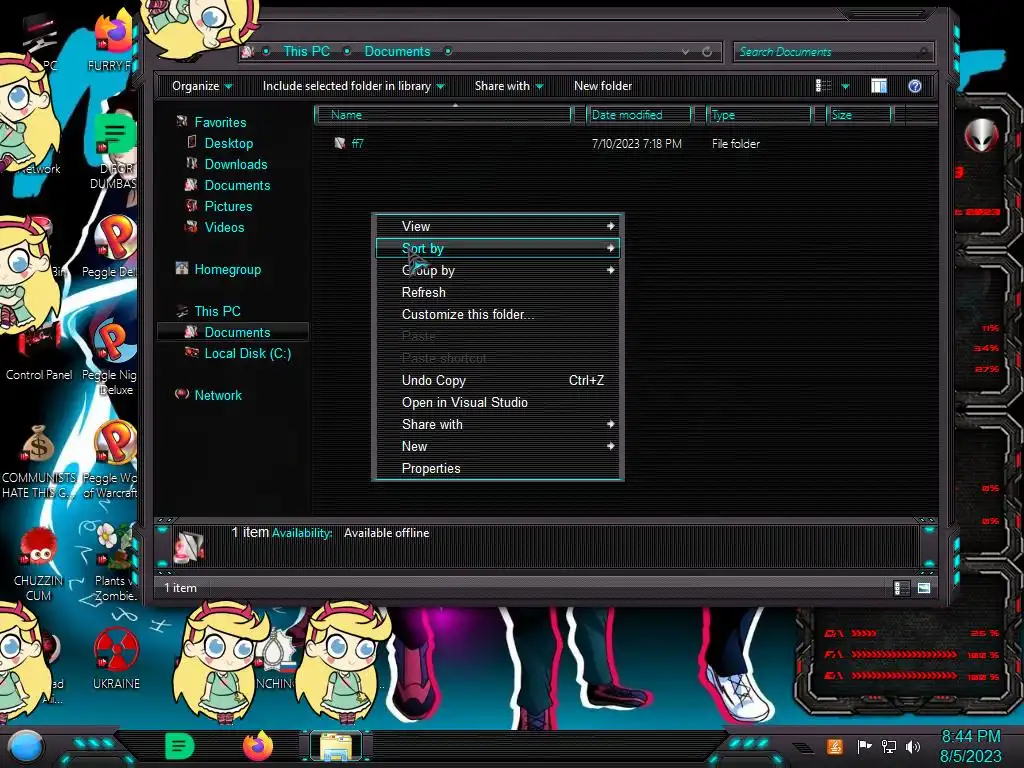Open Group by submenu
The image size is (1024, 768).
[498, 270]
